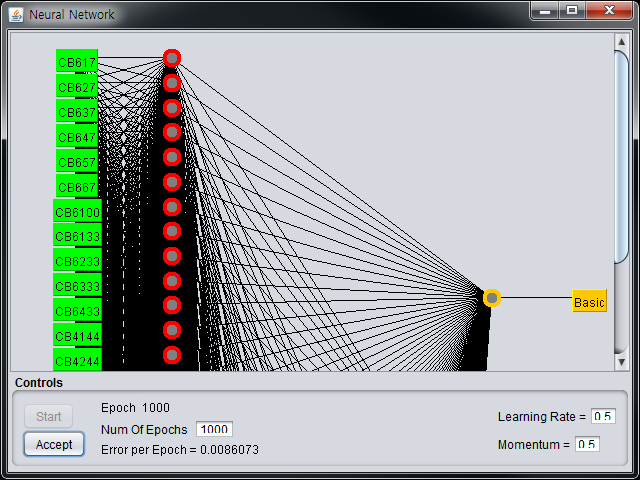Click the Java icon in title bar
This screenshot has height=480, width=640.
point(16,15)
